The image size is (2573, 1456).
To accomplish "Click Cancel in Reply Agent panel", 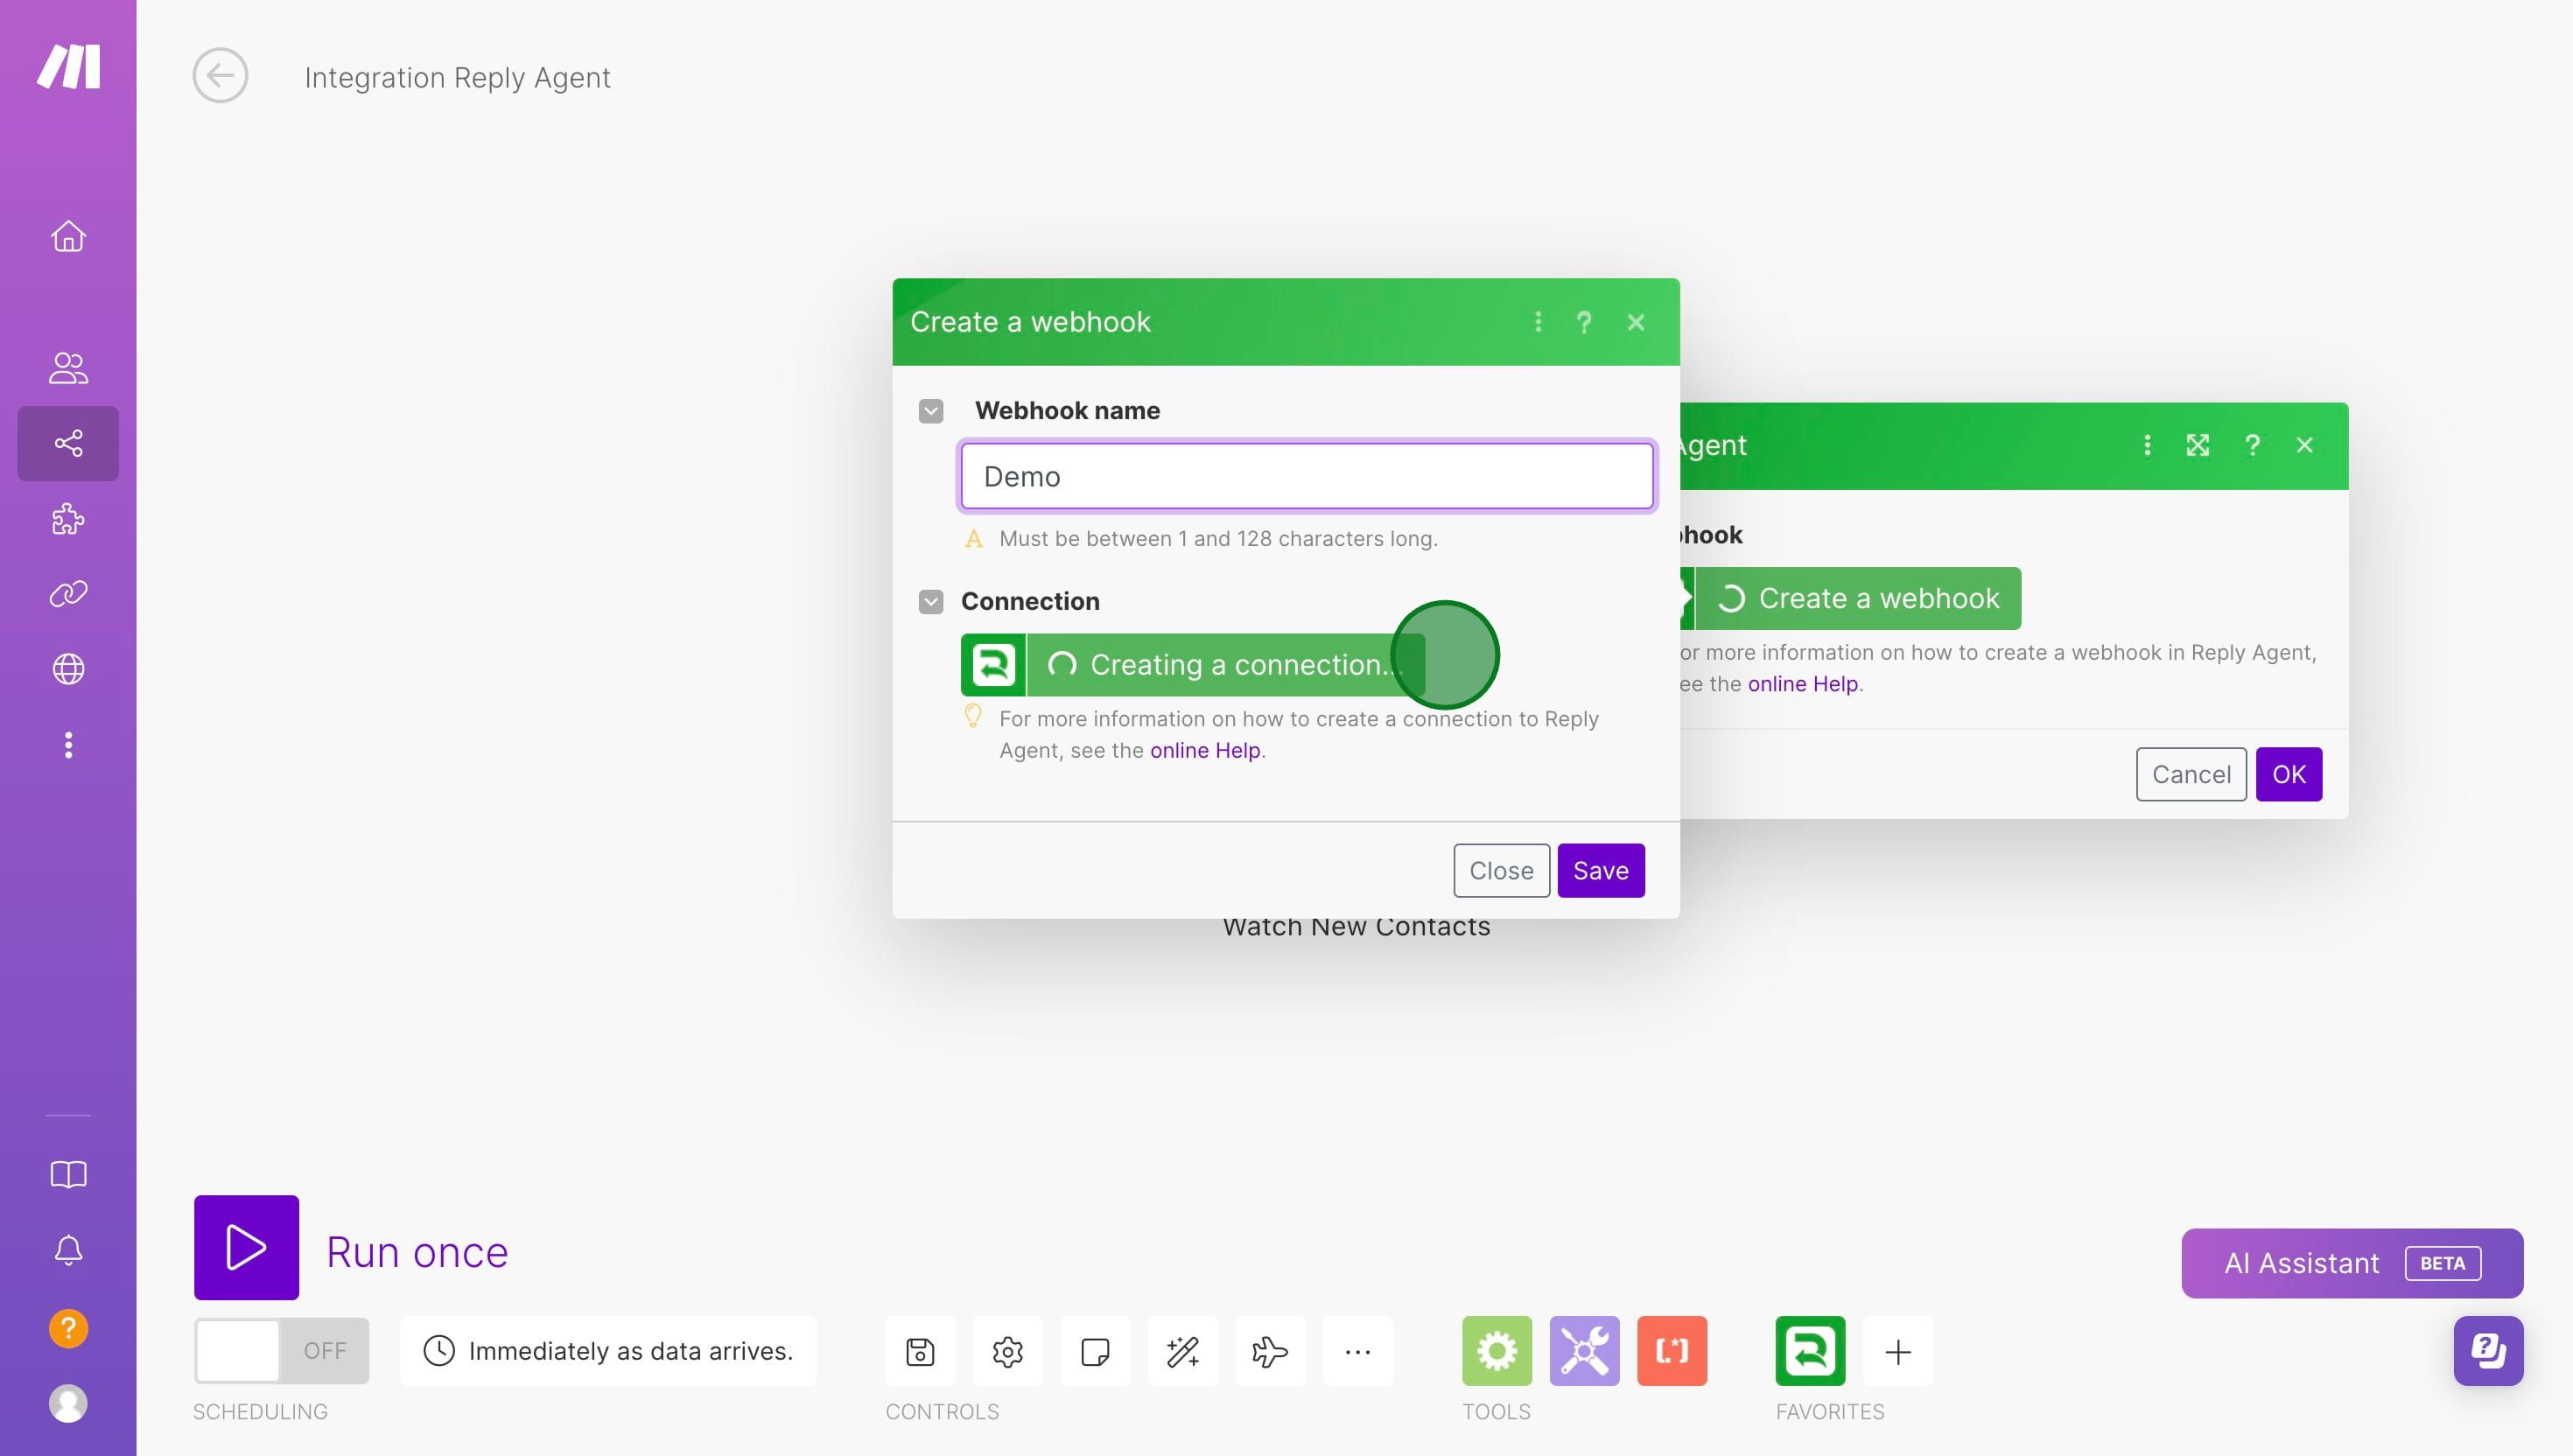I will (x=2191, y=774).
